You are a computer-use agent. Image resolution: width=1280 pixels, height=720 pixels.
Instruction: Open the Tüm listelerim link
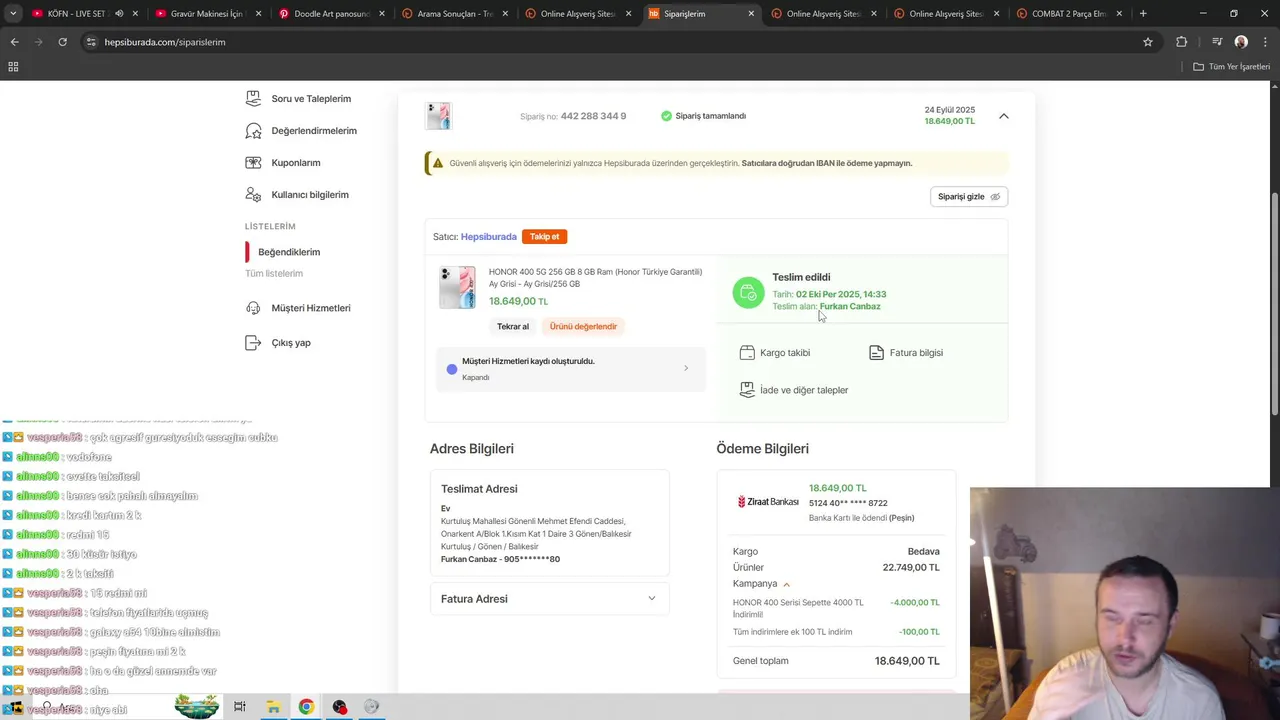click(x=274, y=274)
